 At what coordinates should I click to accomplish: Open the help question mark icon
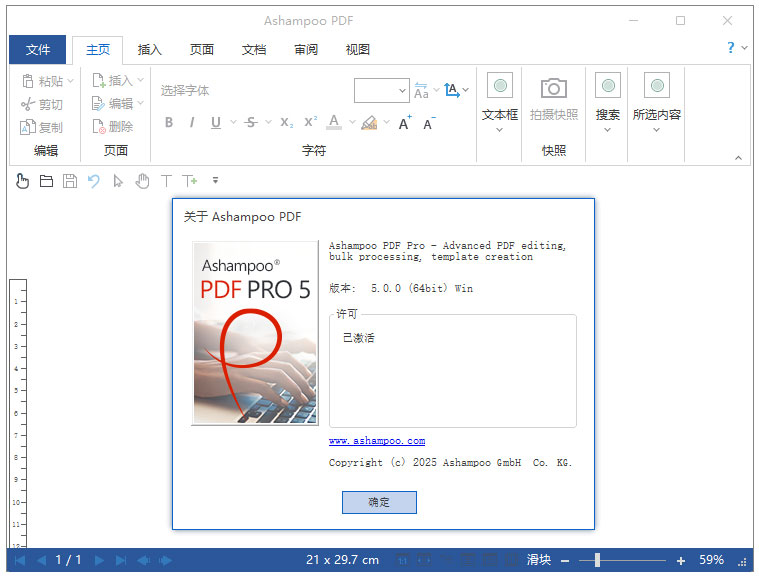(x=730, y=47)
